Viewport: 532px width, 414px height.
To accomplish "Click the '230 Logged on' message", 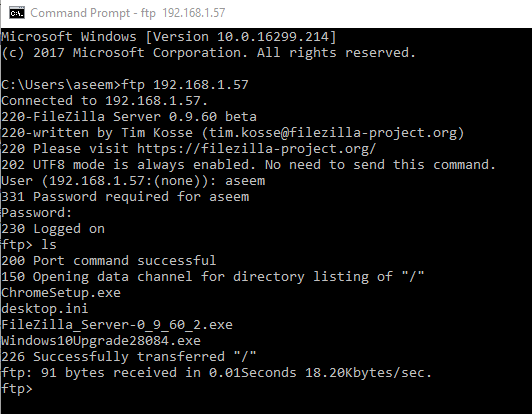I will pos(53,229).
